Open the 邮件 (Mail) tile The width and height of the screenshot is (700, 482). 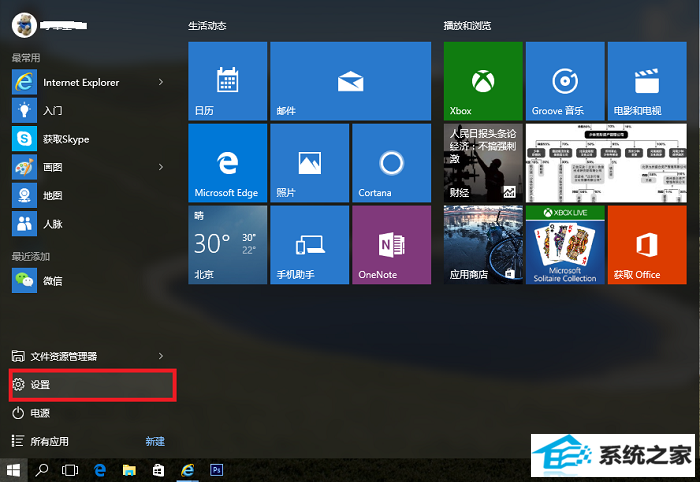pyautogui.click(x=350, y=81)
